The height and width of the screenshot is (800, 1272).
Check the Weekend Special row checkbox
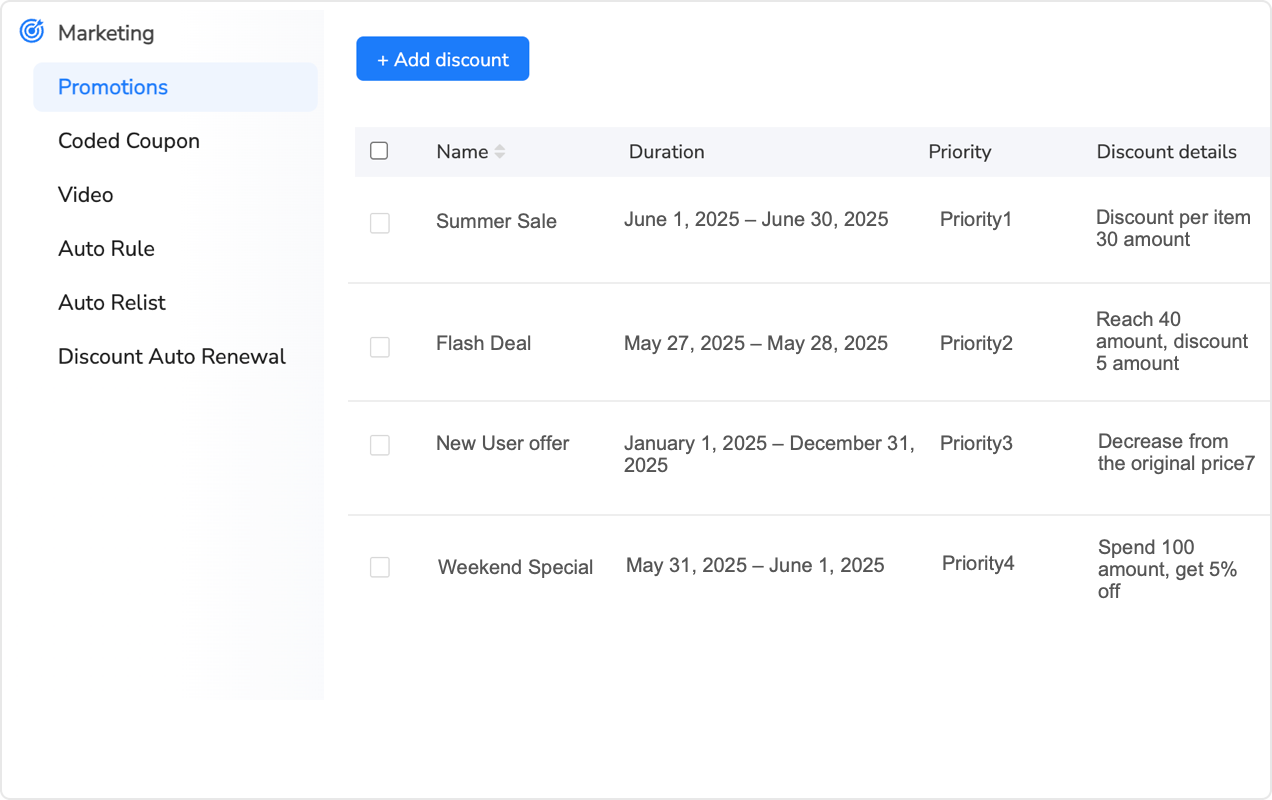tap(380, 567)
